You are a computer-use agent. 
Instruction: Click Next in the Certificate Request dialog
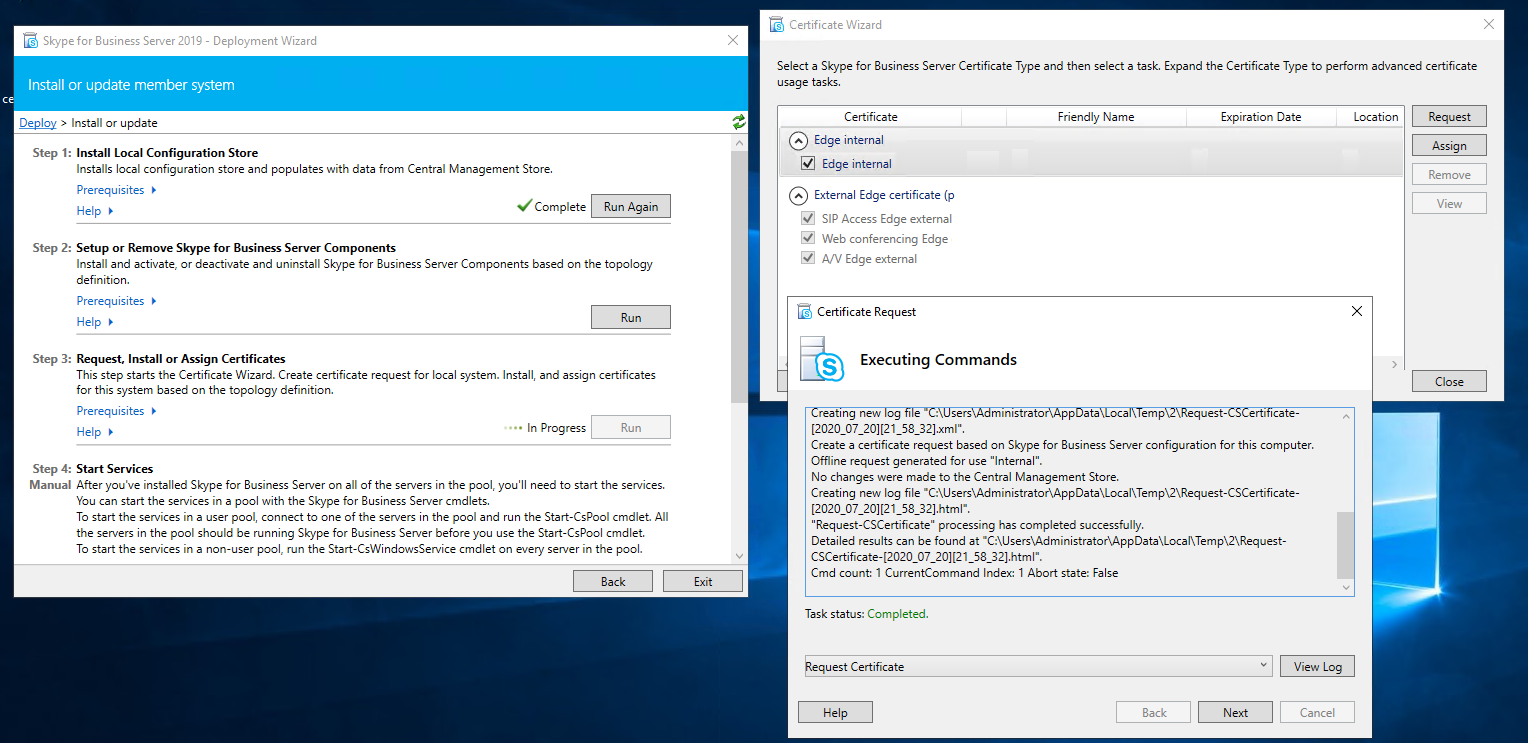1235,713
